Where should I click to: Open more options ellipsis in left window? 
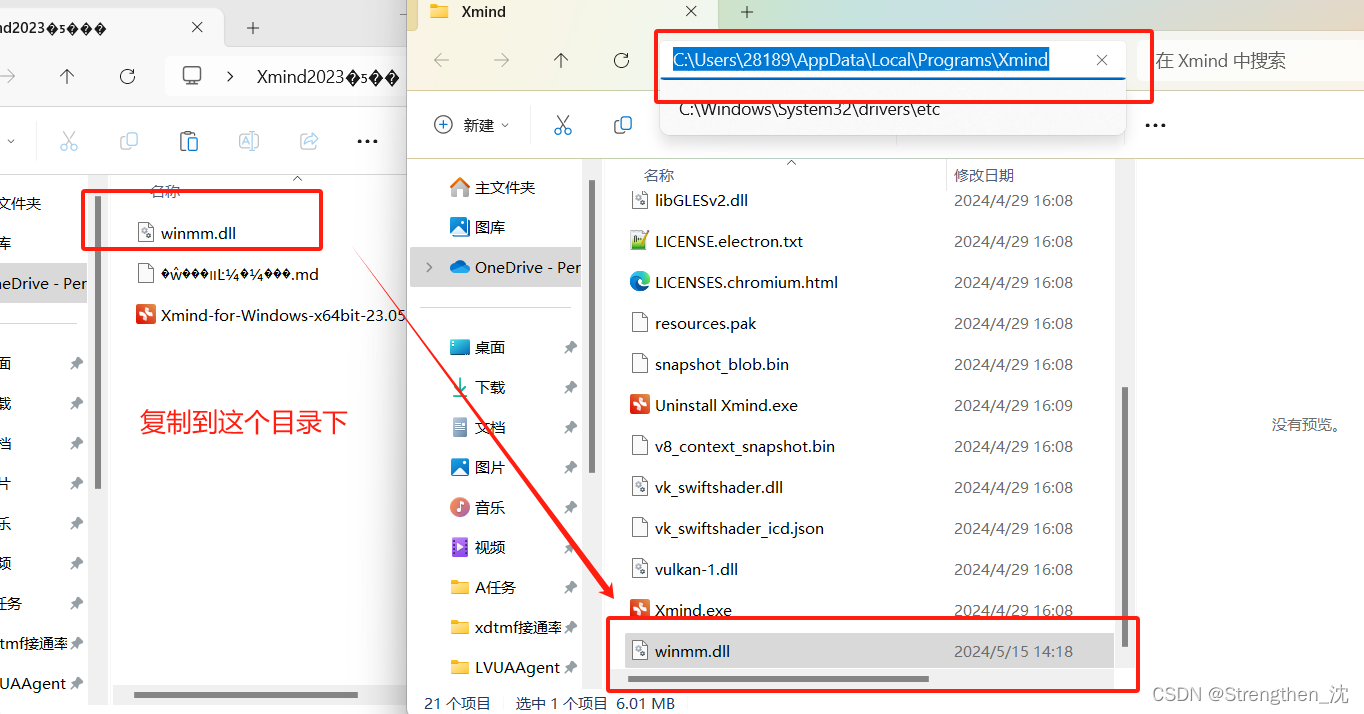pos(367,141)
